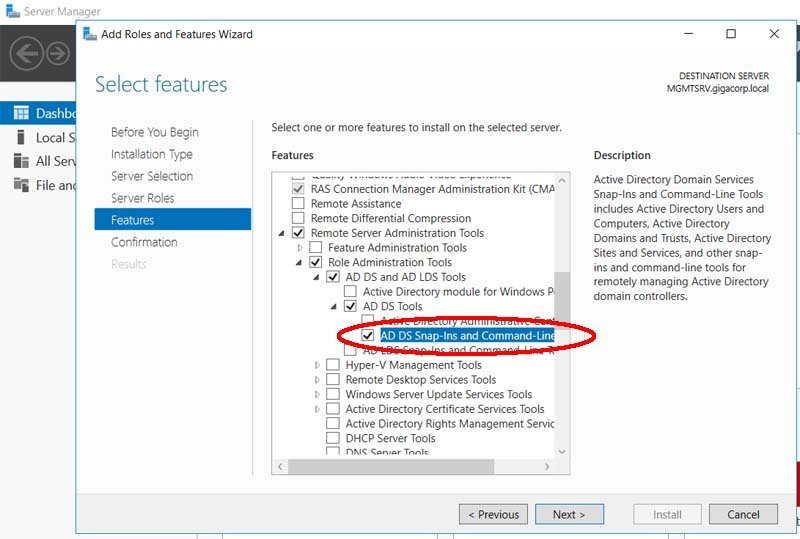Click the Server Manager app icon in title bar
This screenshot has width=800, height=539.
pyautogui.click(x=13, y=10)
